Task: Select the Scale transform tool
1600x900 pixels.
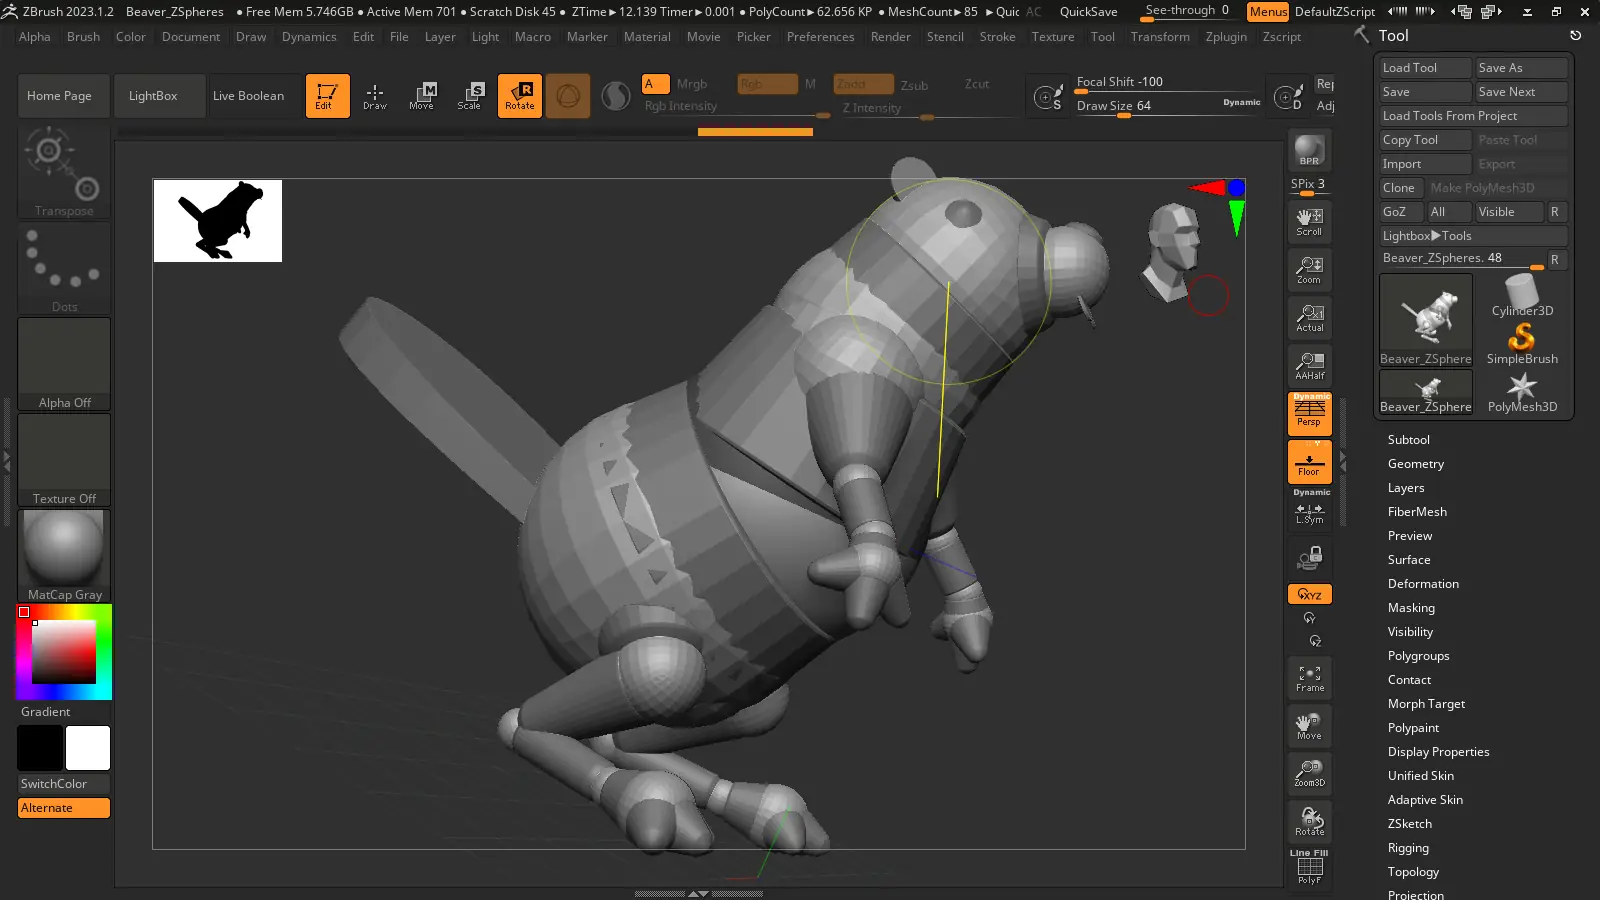Action: coord(469,96)
